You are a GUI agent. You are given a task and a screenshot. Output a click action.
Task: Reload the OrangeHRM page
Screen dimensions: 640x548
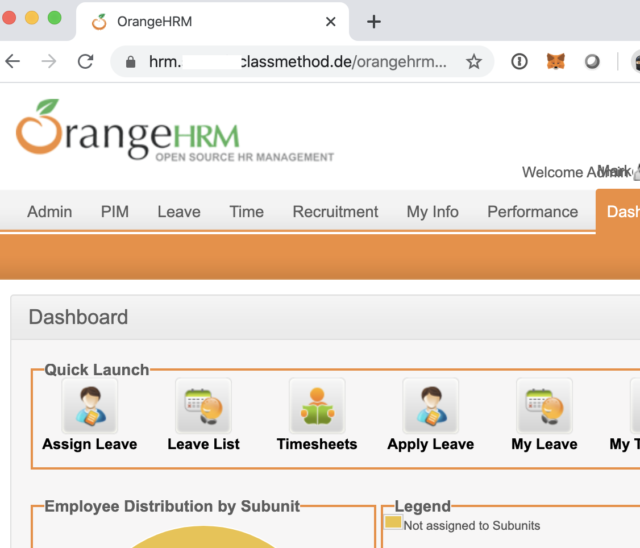[x=85, y=62]
